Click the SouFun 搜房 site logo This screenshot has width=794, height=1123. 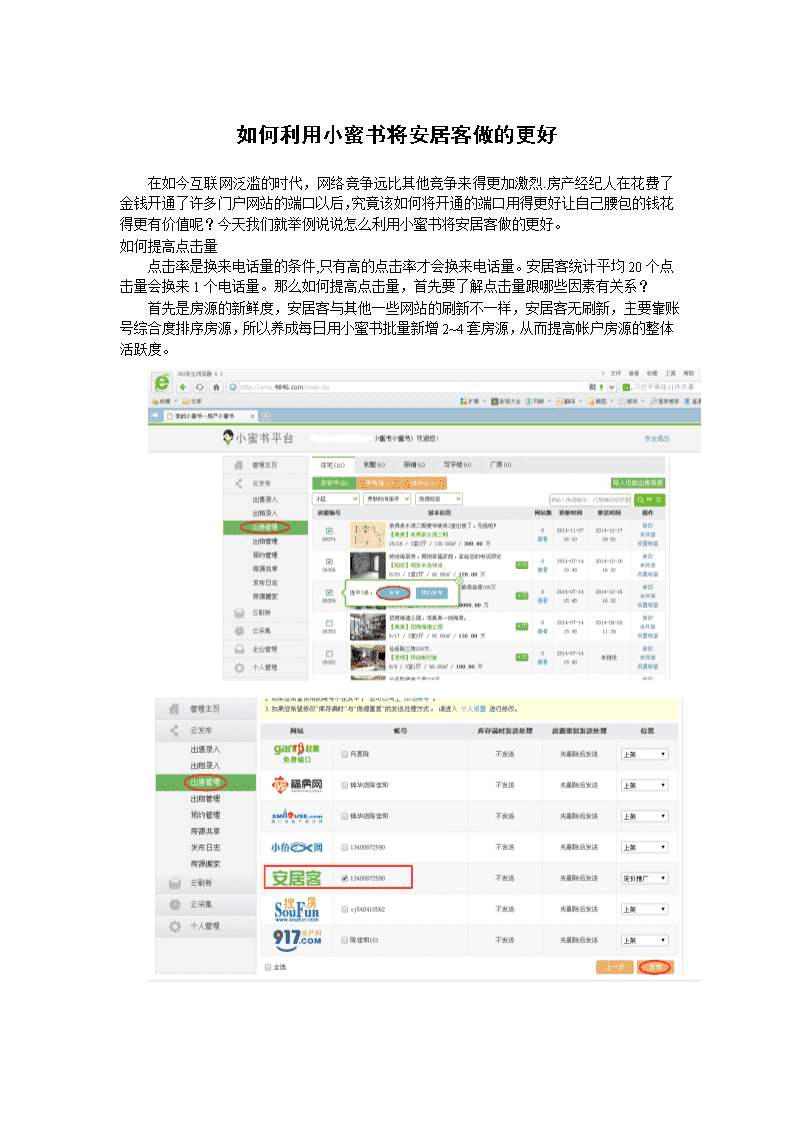(296, 910)
